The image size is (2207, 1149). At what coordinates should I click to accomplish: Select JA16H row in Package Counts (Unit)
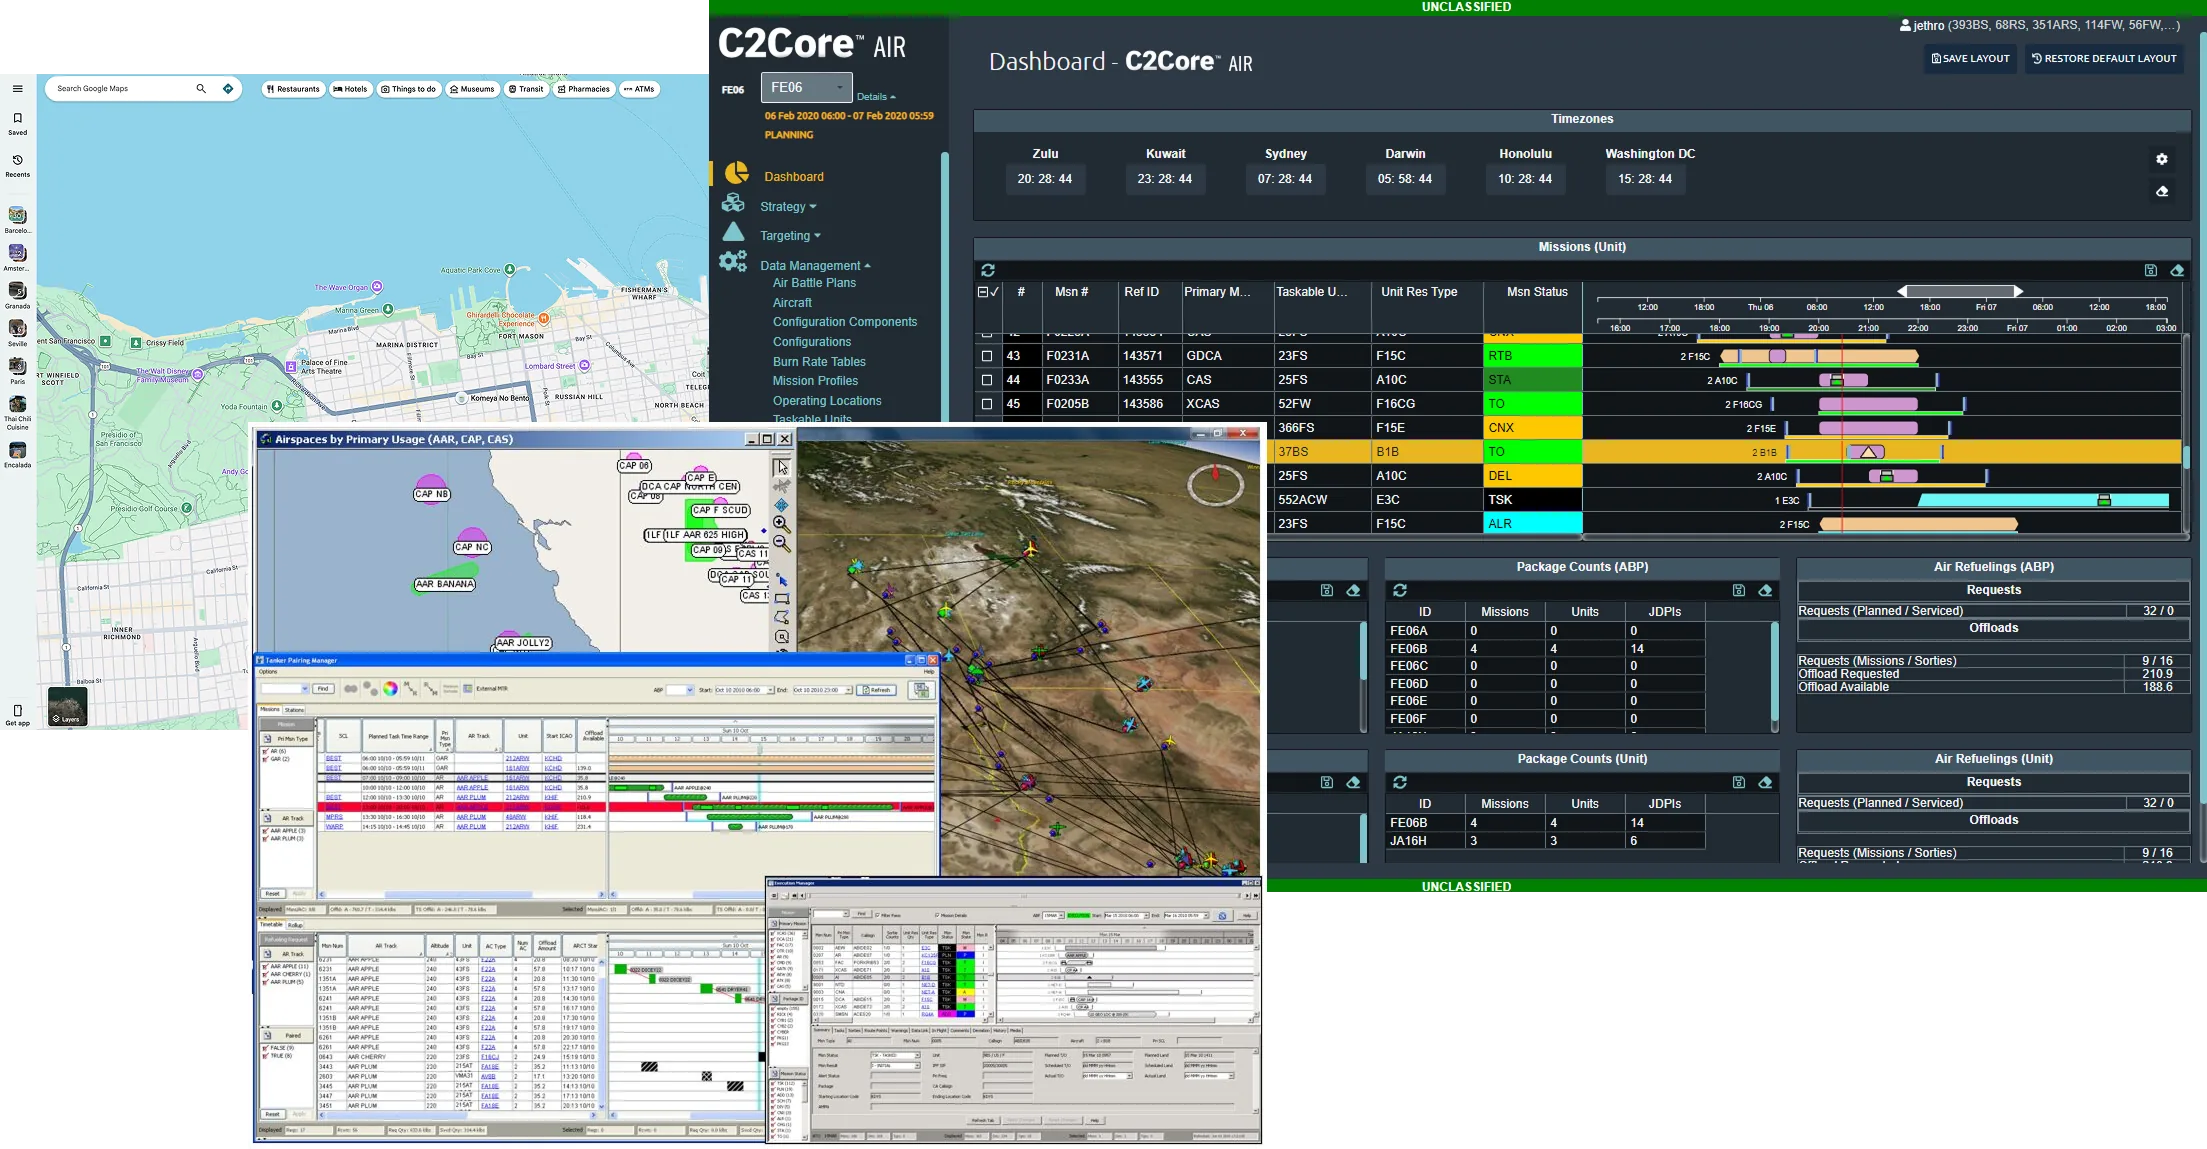1545,841
